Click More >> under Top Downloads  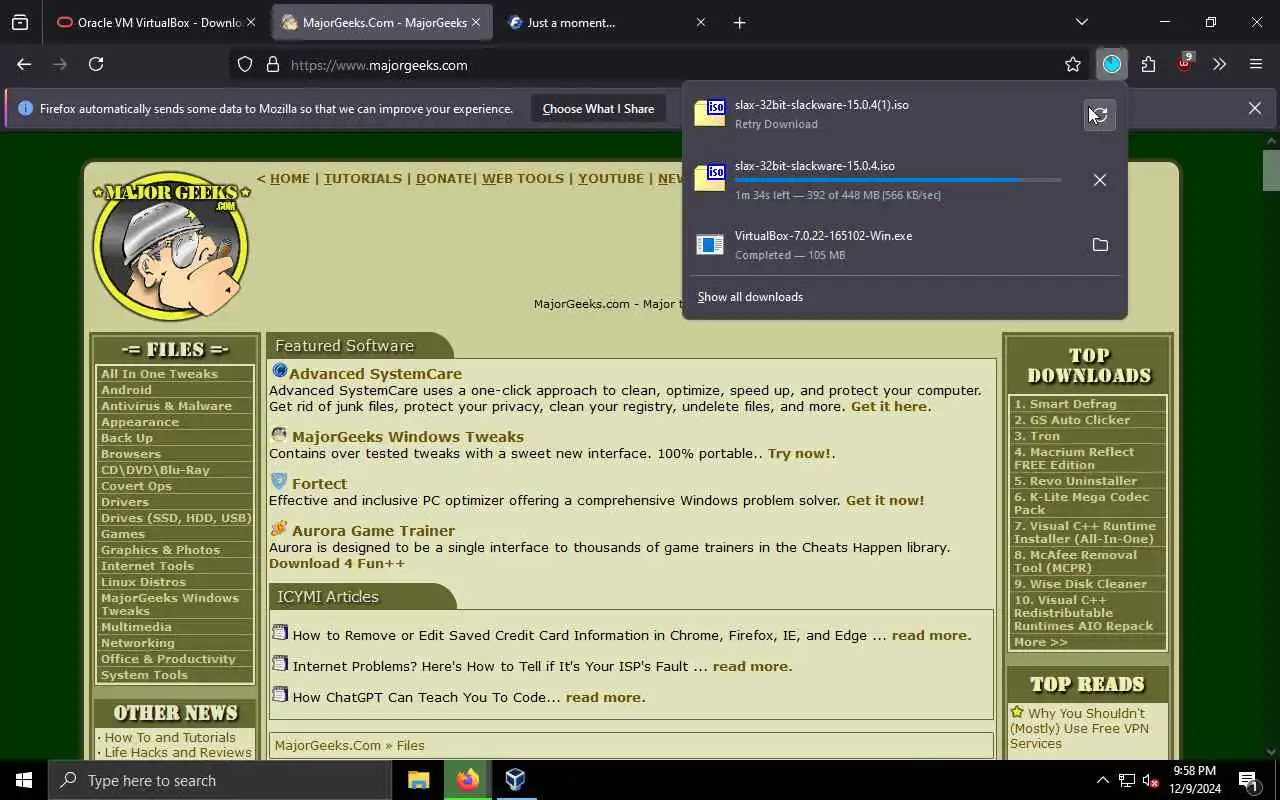pyautogui.click(x=1040, y=642)
